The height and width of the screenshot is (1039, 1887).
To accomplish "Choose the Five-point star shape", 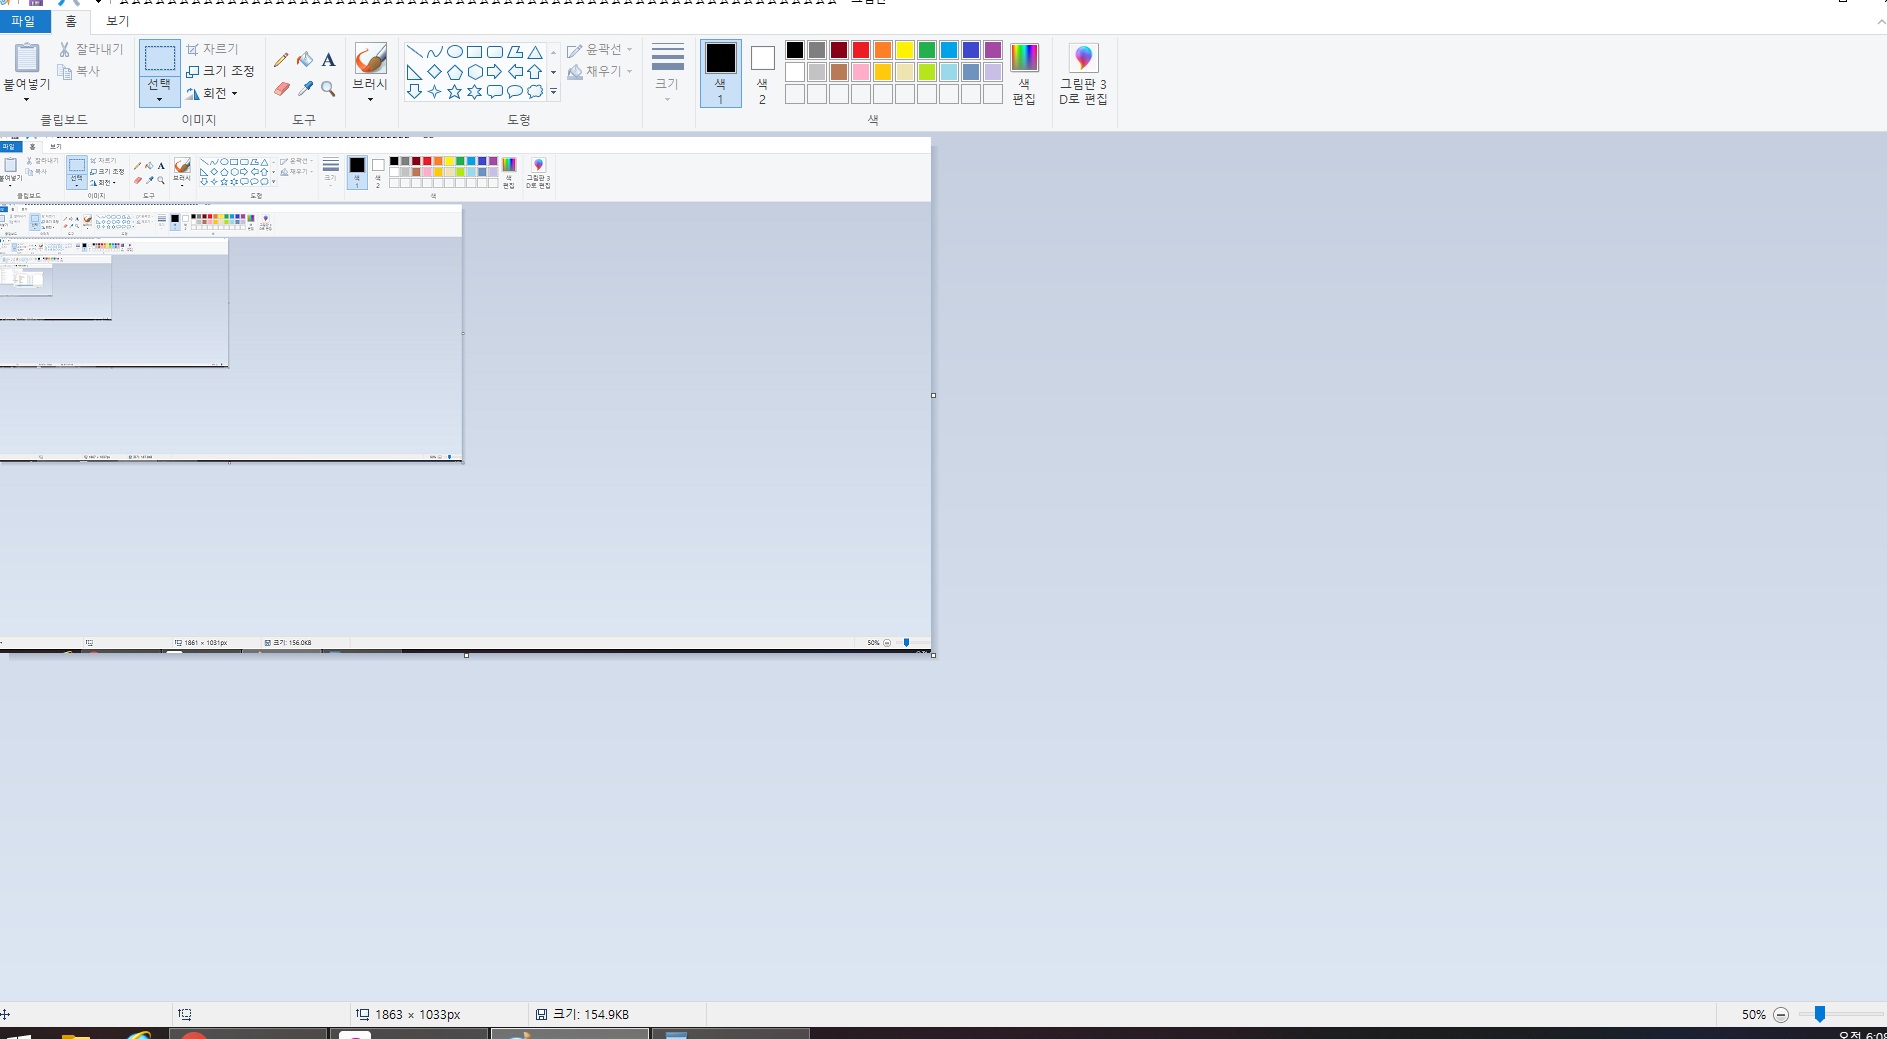I will tap(454, 92).
